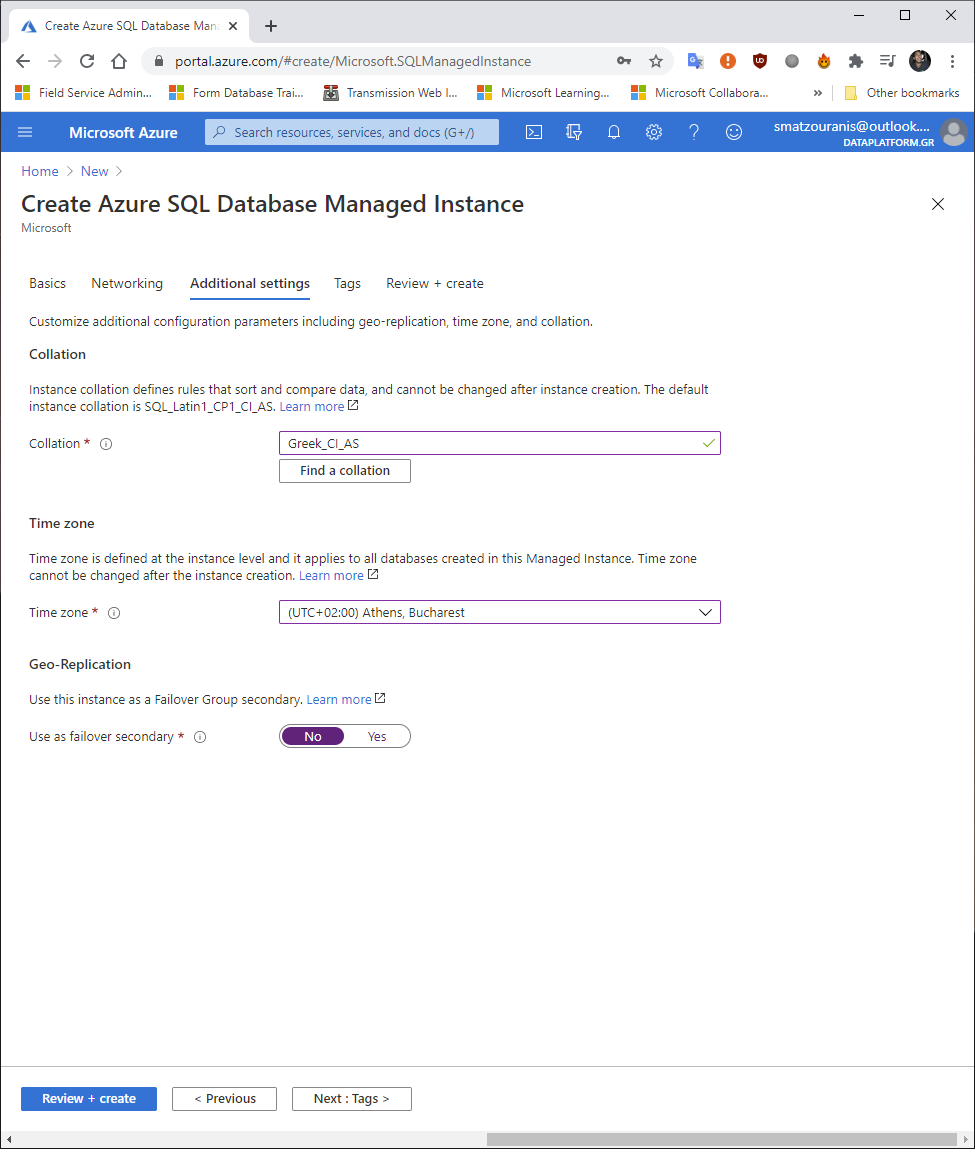Expand the hidden bookmarks chevron
The image size is (975, 1149).
[x=817, y=92]
